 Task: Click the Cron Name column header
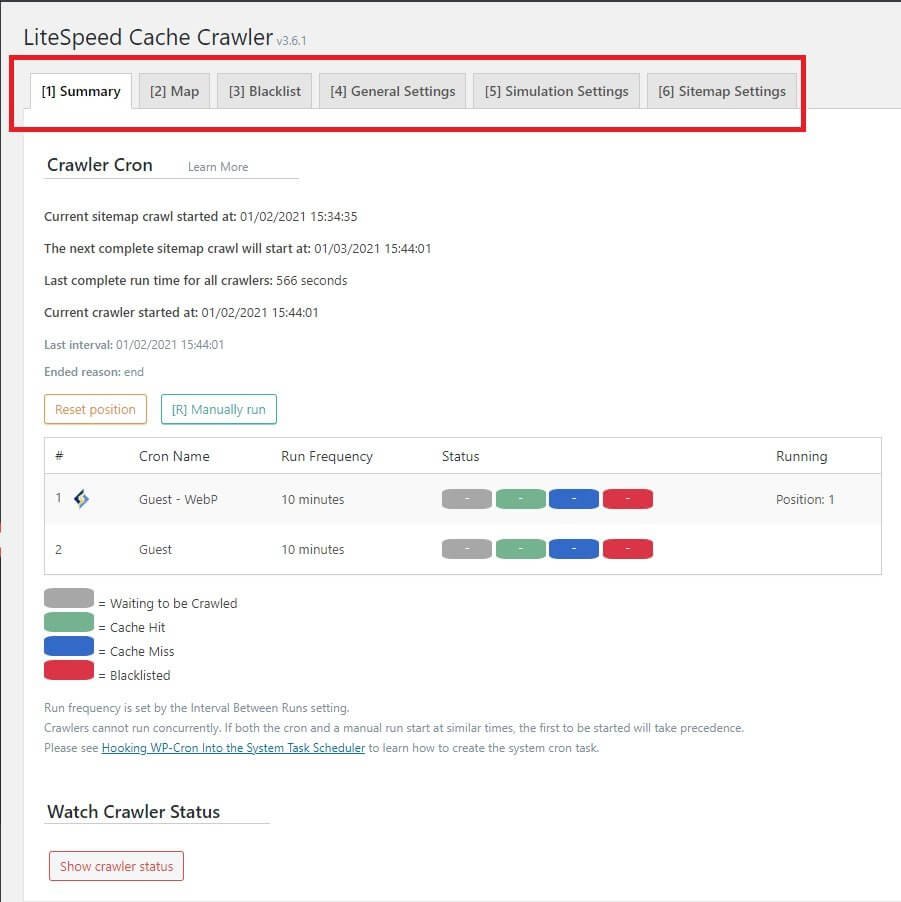[174, 456]
